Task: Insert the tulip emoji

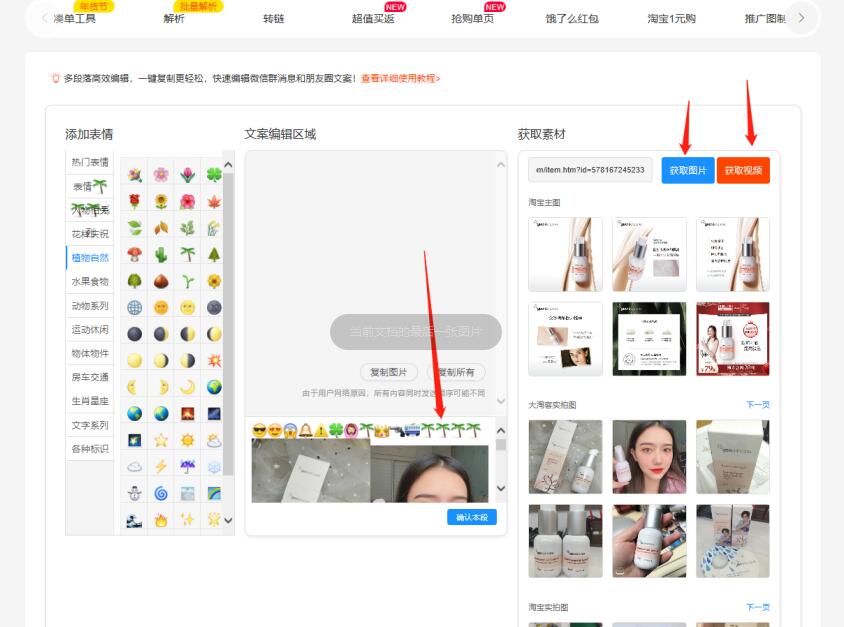Action: (187, 174)
